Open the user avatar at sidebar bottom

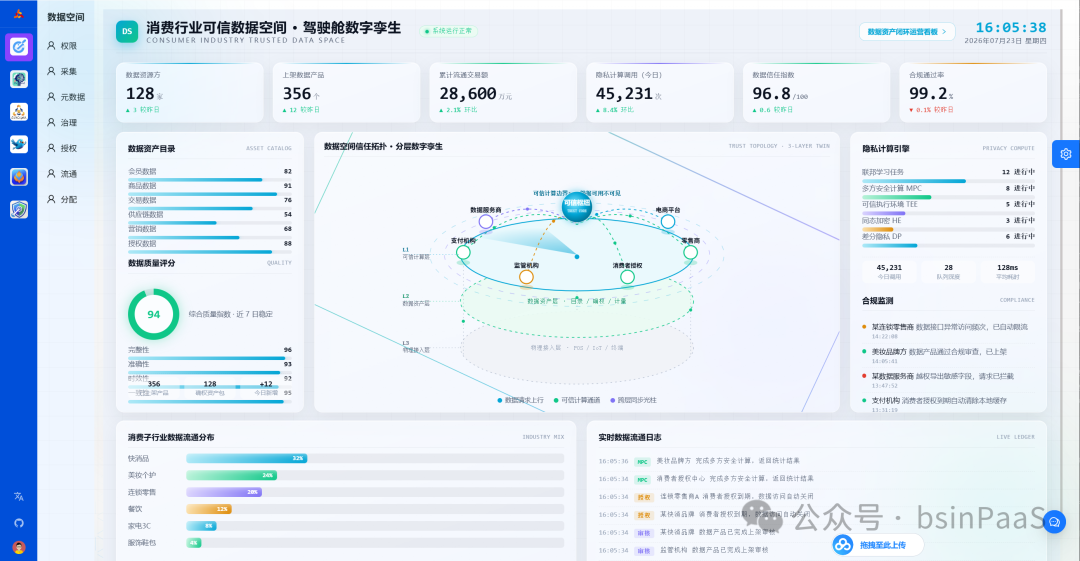(x=19, y=547)
